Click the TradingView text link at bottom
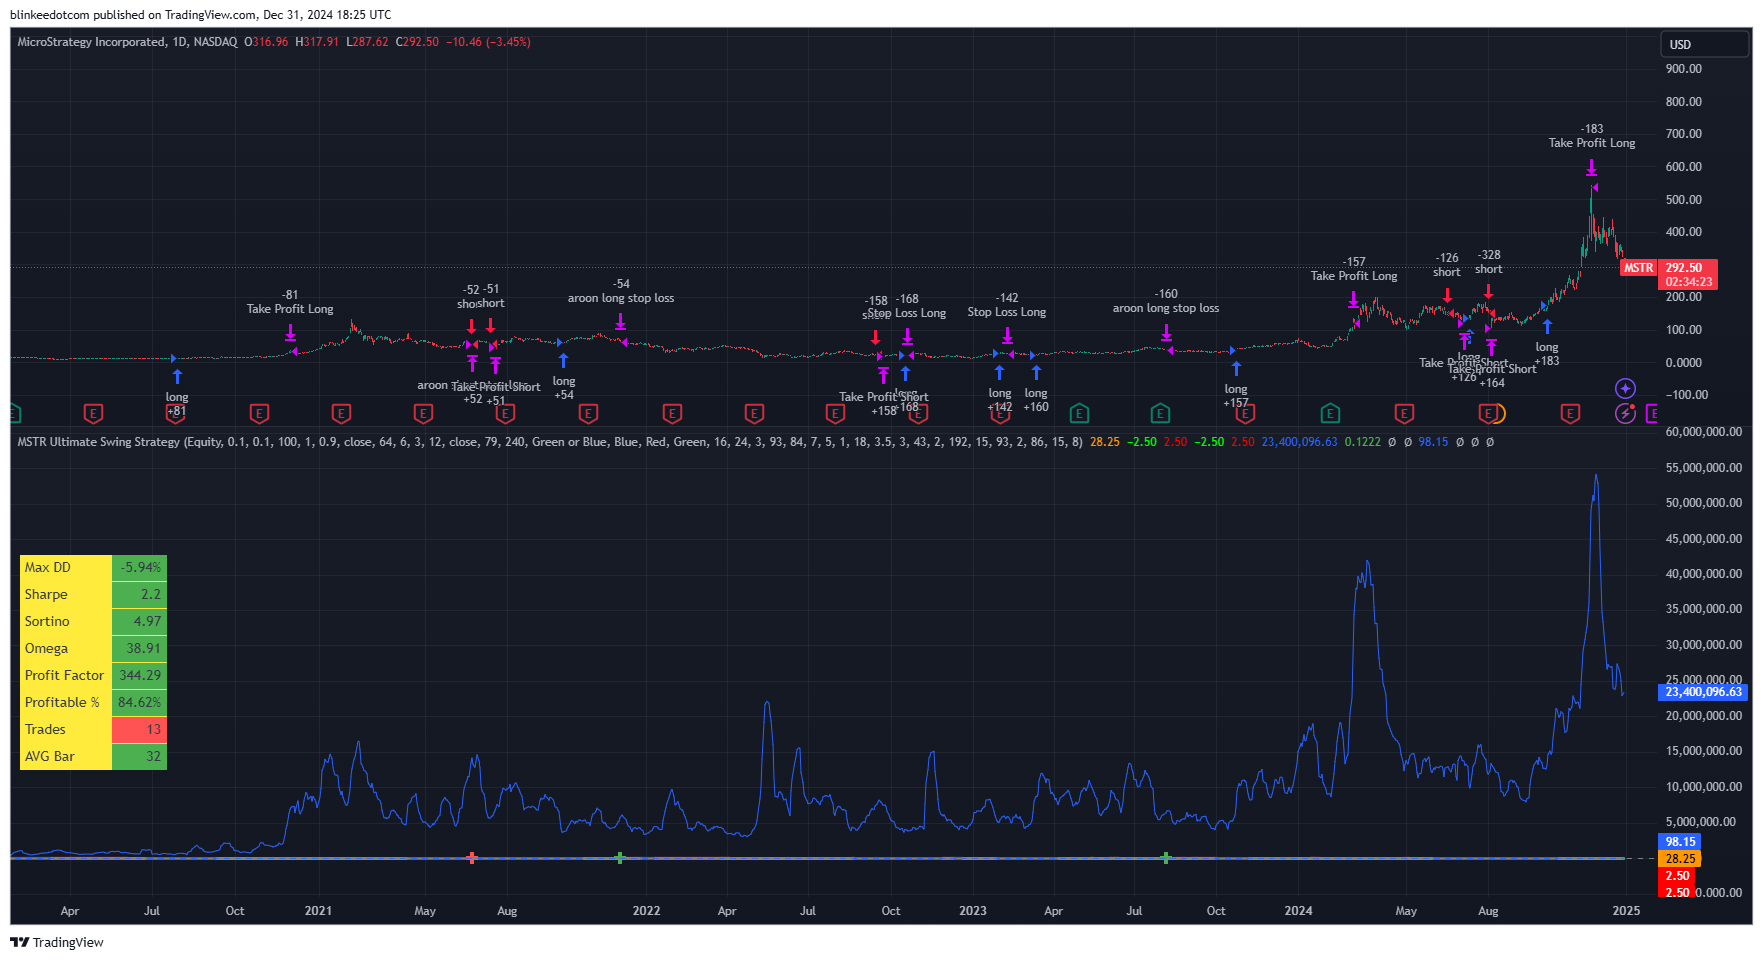Image resolution: width=1763 pixels, height=960 pixels. [68, 942]
